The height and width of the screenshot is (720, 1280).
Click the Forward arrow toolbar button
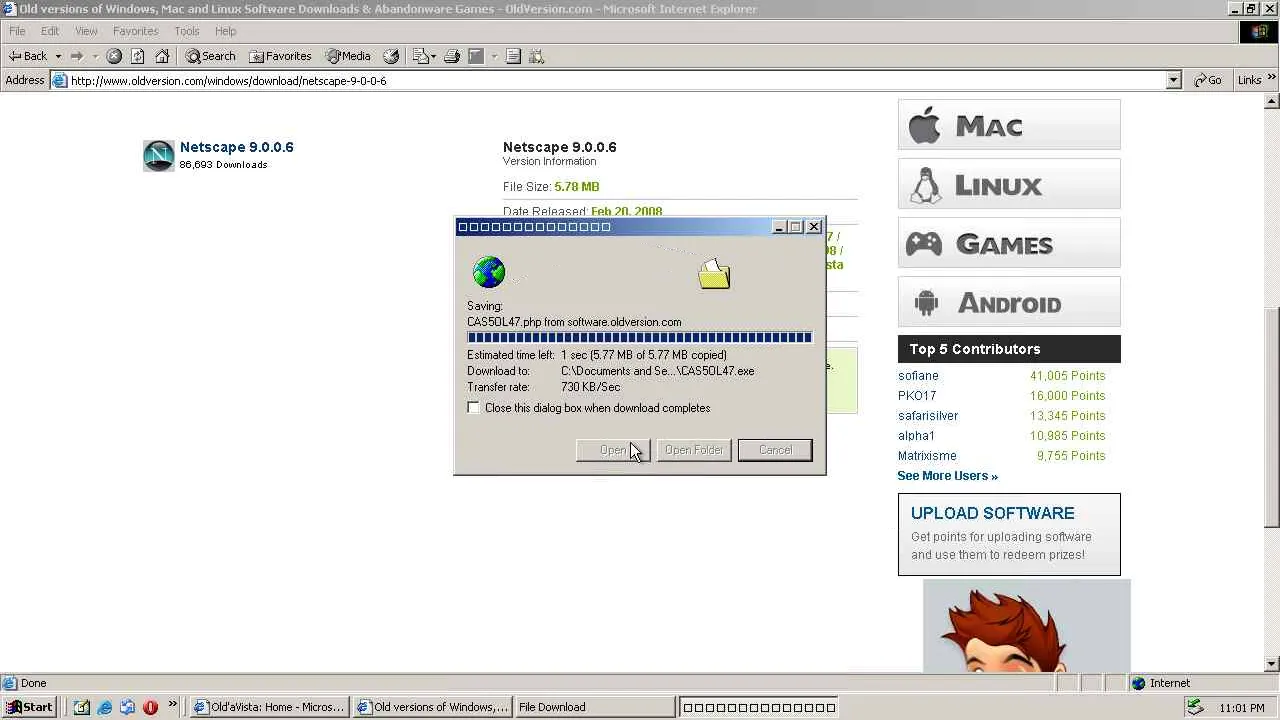[76, 56]
